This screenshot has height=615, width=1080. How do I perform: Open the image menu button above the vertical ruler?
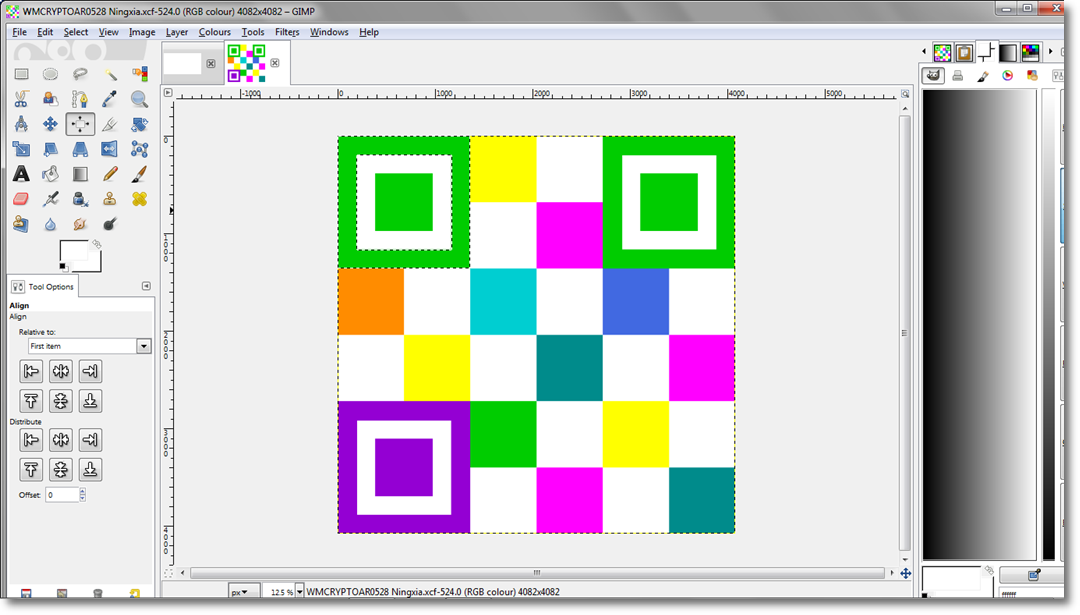[167, 92]
